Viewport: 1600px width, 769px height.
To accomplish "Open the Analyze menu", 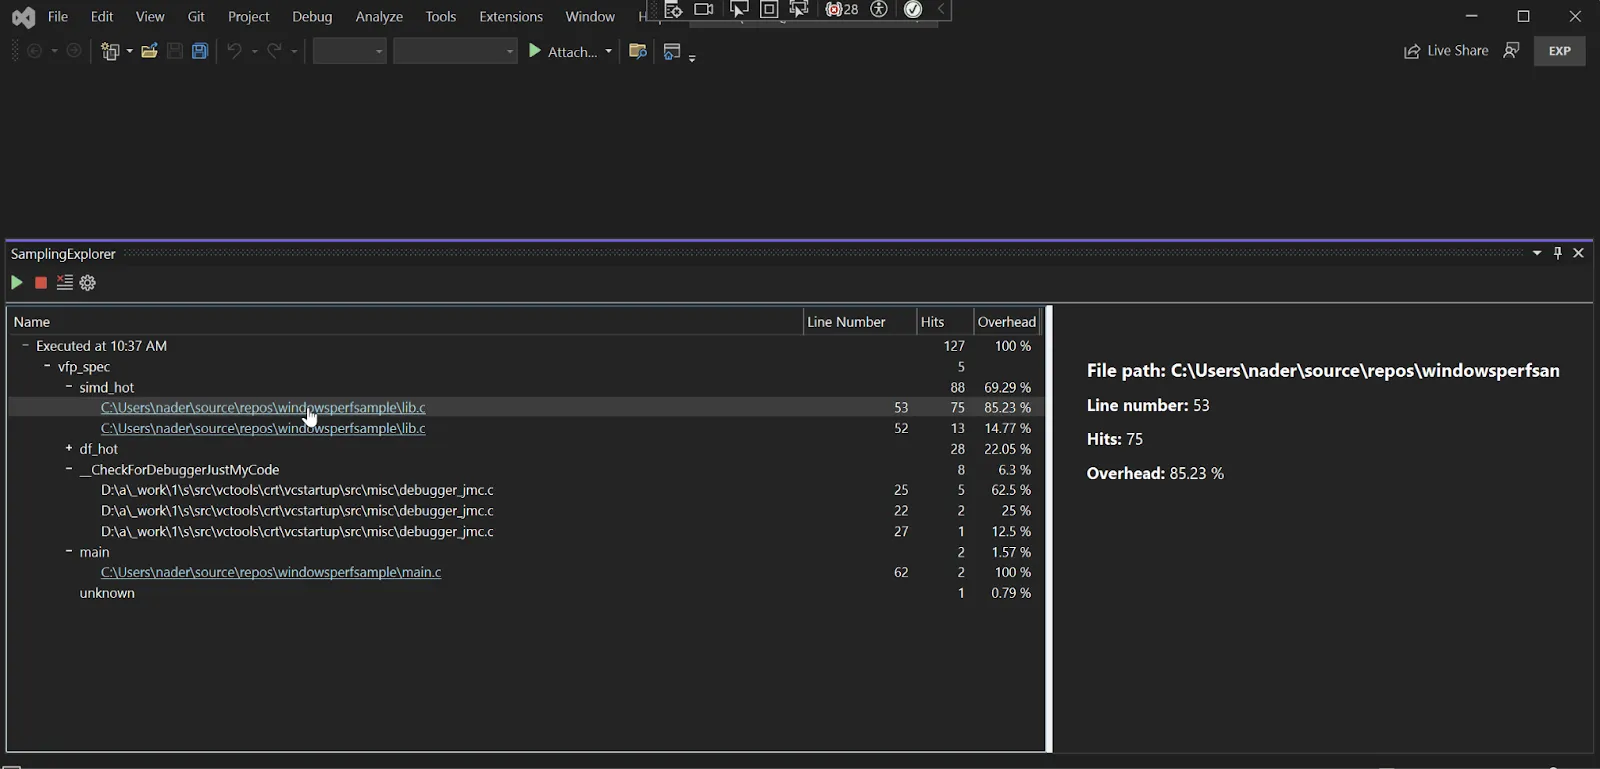I will point(379,17).
